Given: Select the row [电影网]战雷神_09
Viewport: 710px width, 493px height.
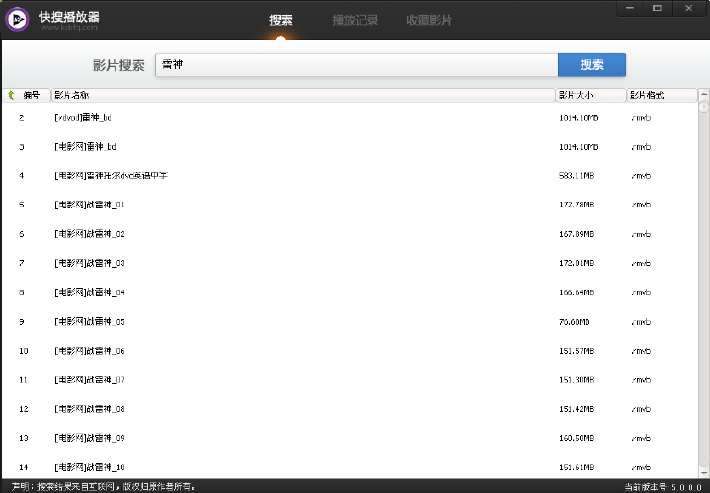Looking at the screenshot, I should (x=350, y=438).
